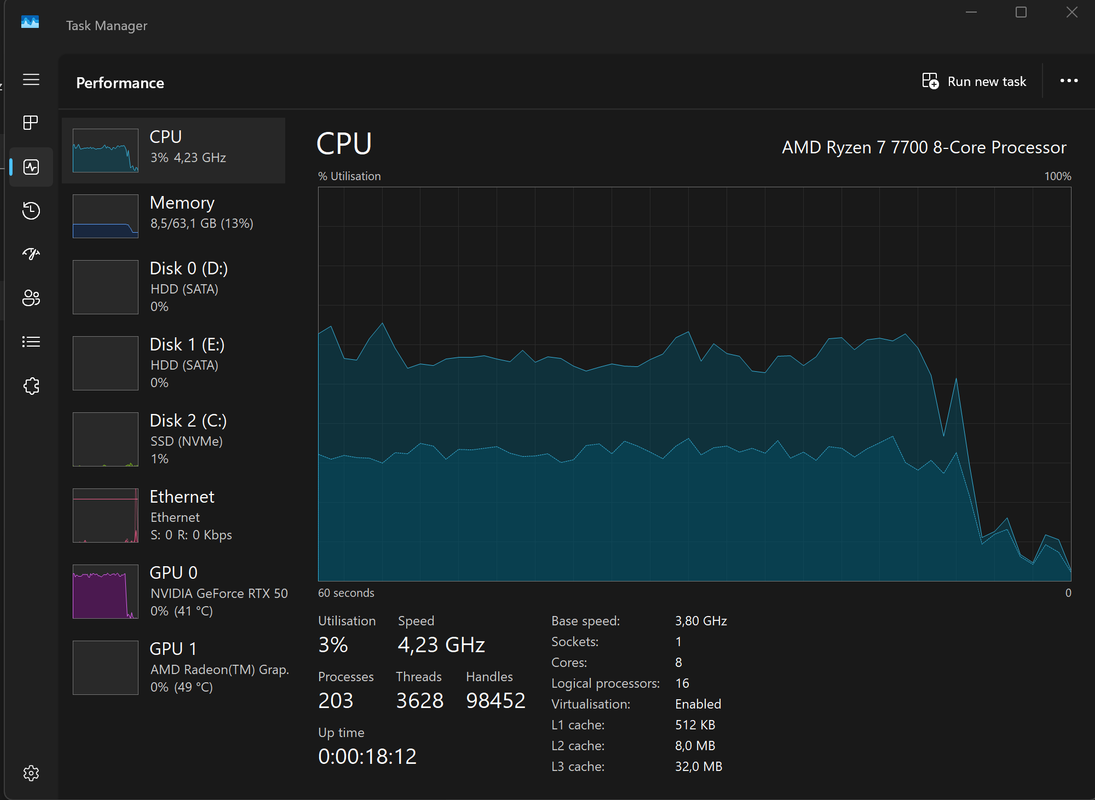Open the App history icon

[x=31, y=210]
